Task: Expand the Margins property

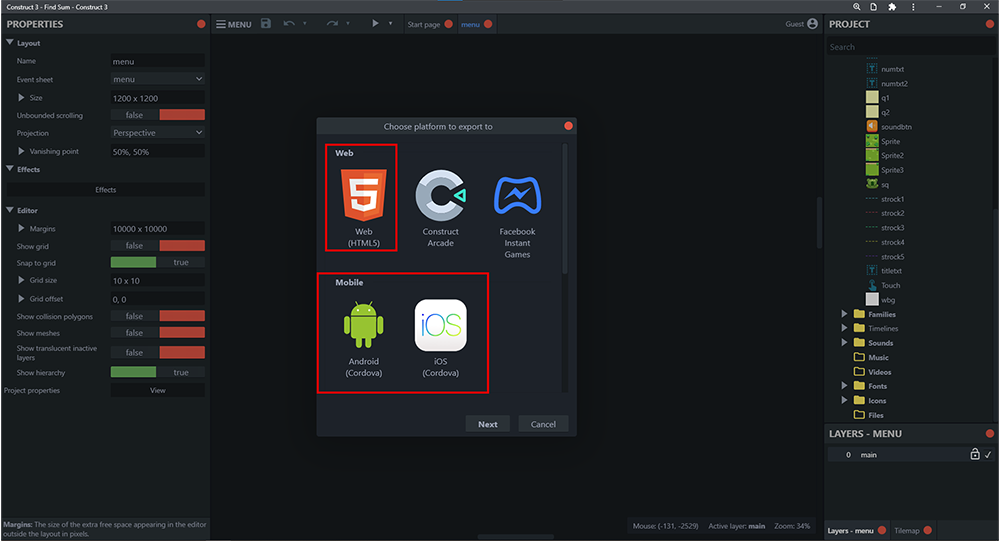Action: click(x=21, y=228)
